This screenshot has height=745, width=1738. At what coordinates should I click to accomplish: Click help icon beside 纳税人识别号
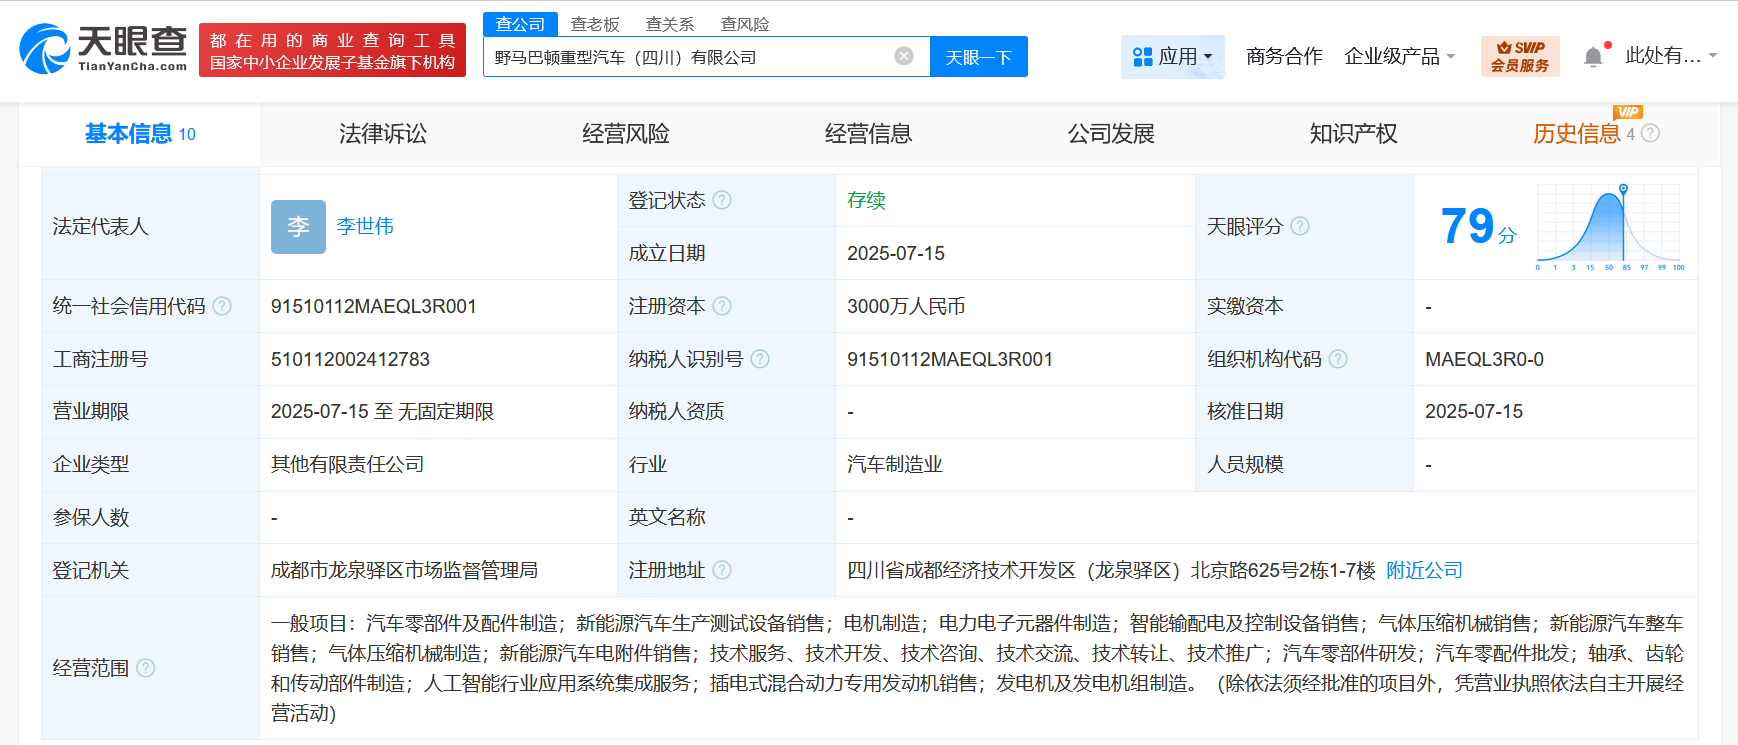(760, 359)
